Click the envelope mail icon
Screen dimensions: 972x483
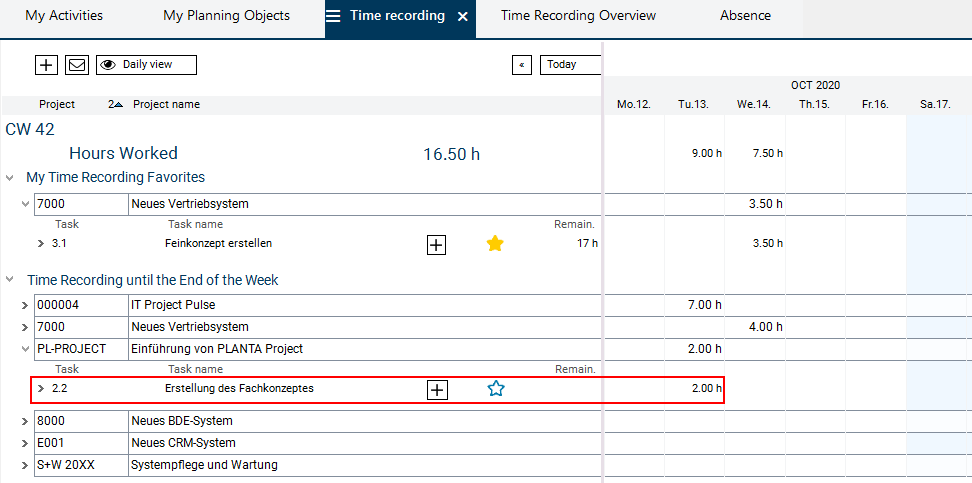pyautogui.click(x=77, y=65)
